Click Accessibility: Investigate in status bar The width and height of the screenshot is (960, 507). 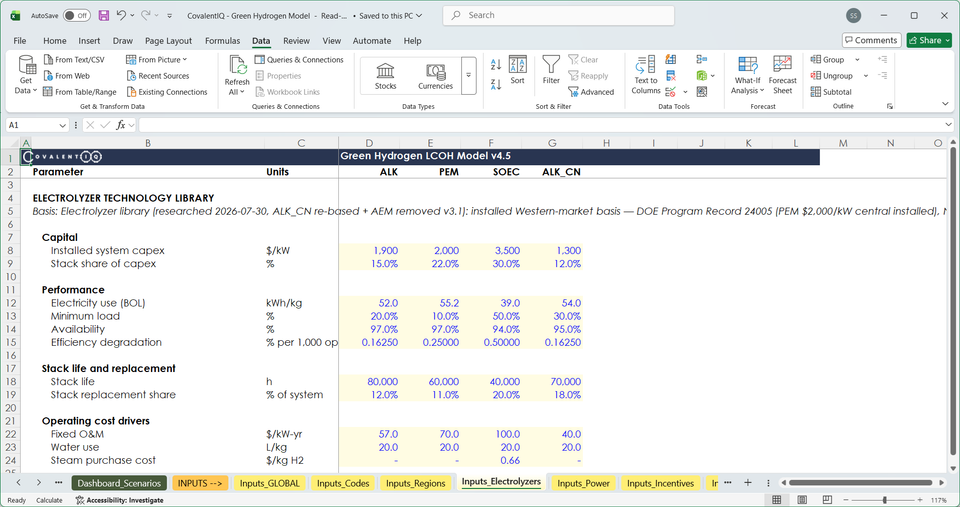(119, 500)
